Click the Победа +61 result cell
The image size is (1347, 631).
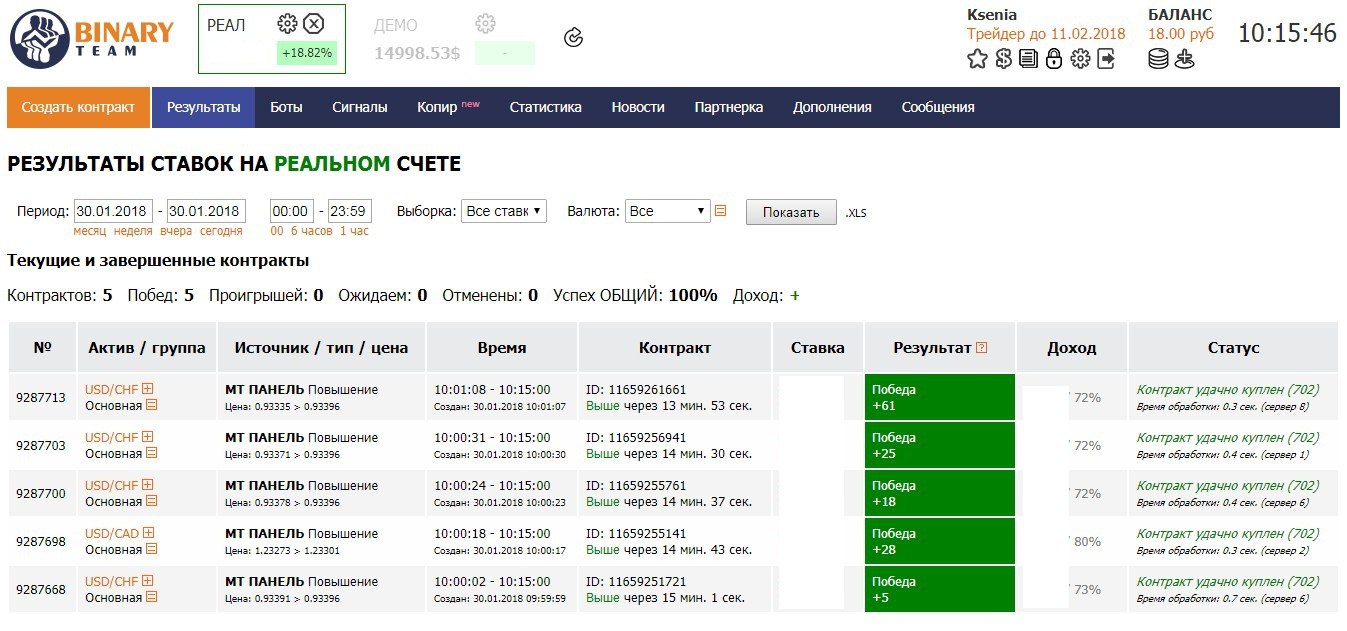pos(940,397)
